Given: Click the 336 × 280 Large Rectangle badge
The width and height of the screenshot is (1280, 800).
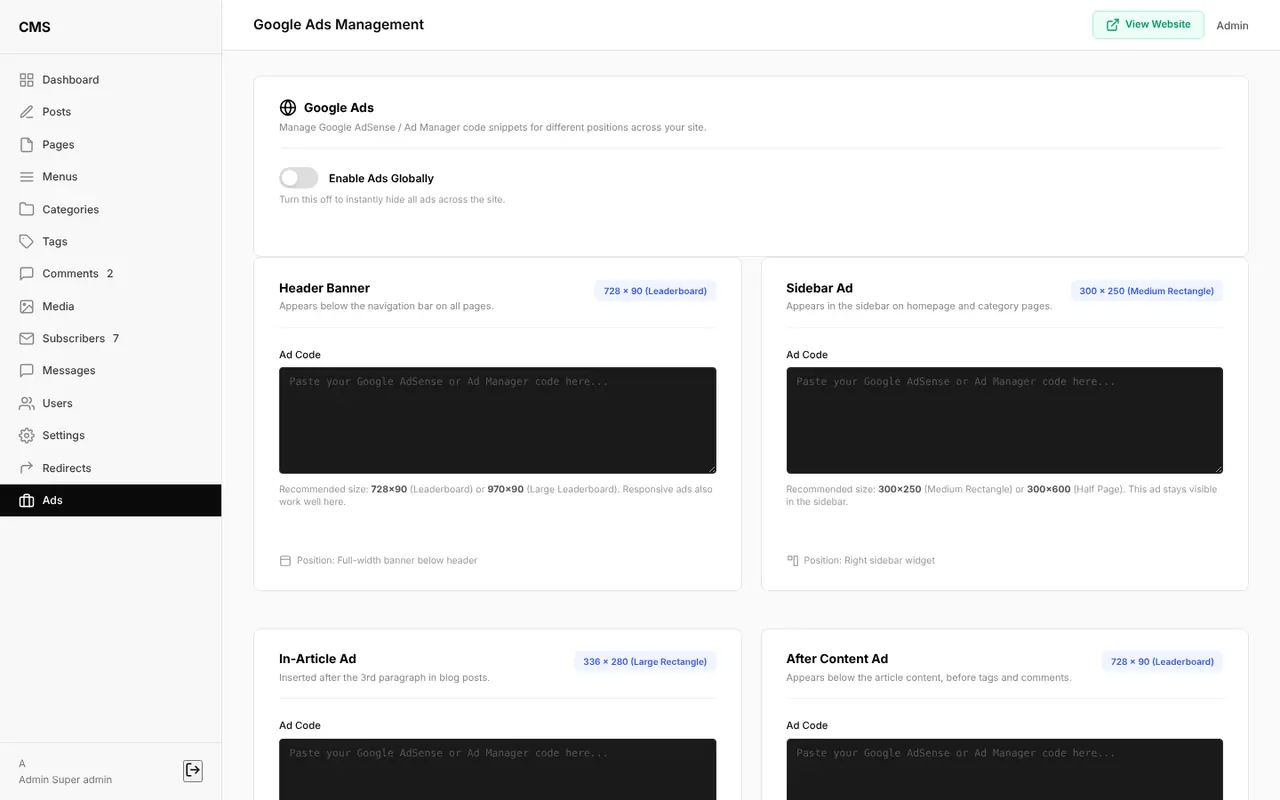Looking at the screenshot, I should pyautogui.click(x=645, y=662).
